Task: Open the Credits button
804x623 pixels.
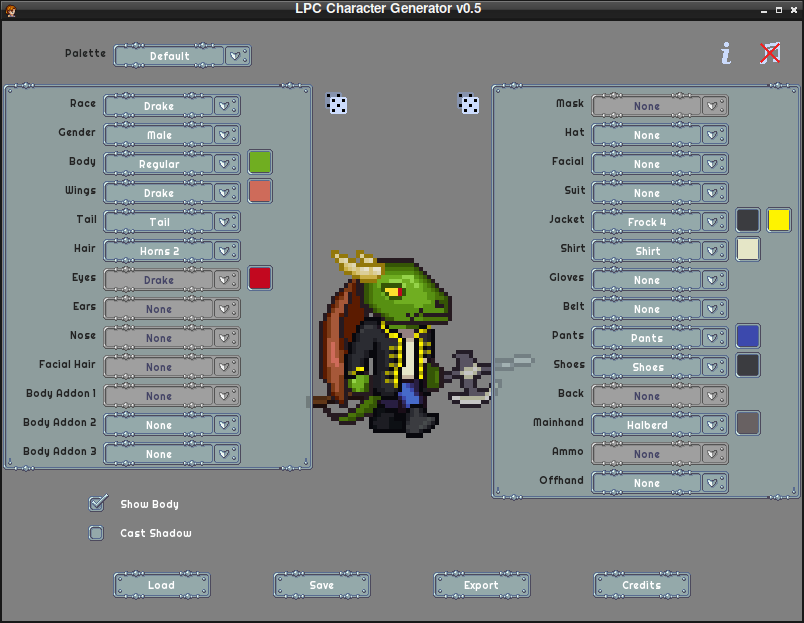Action: pyautogui.click(x=641, y=585)
